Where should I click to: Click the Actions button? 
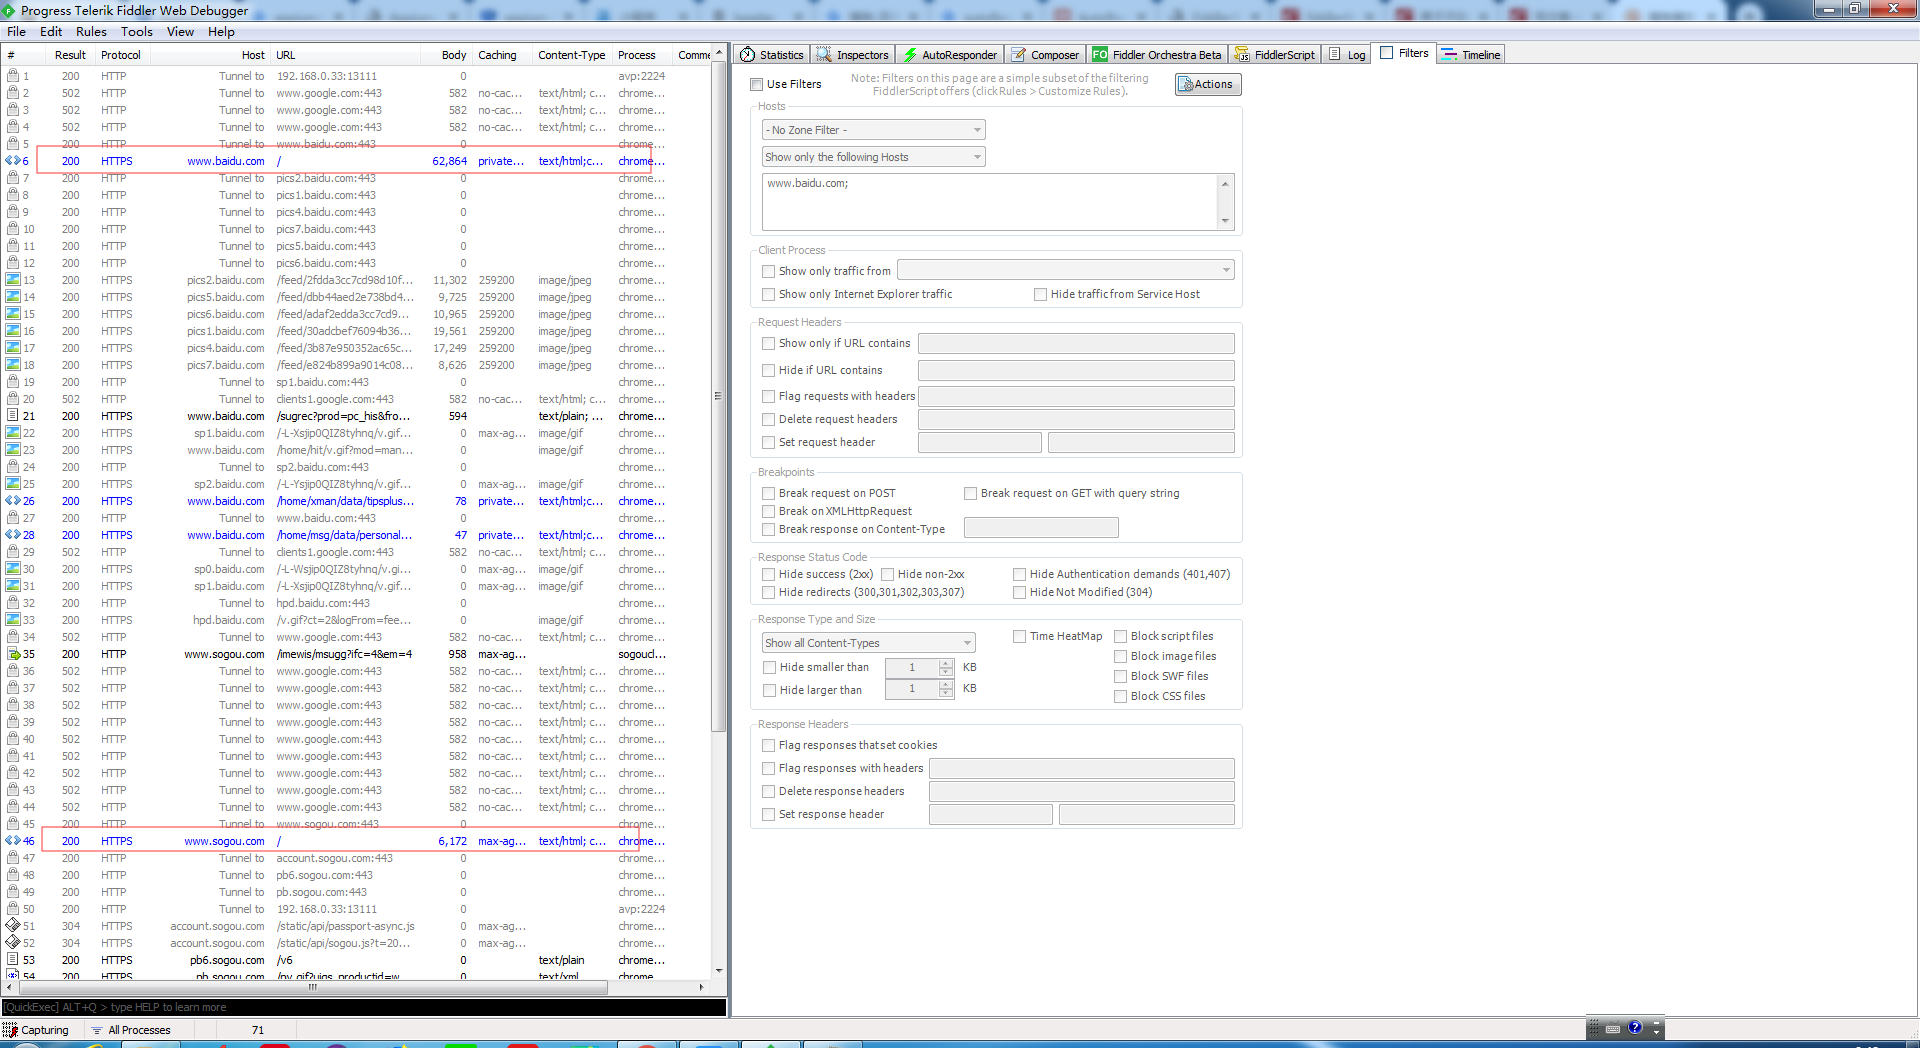coord(1207,84)
